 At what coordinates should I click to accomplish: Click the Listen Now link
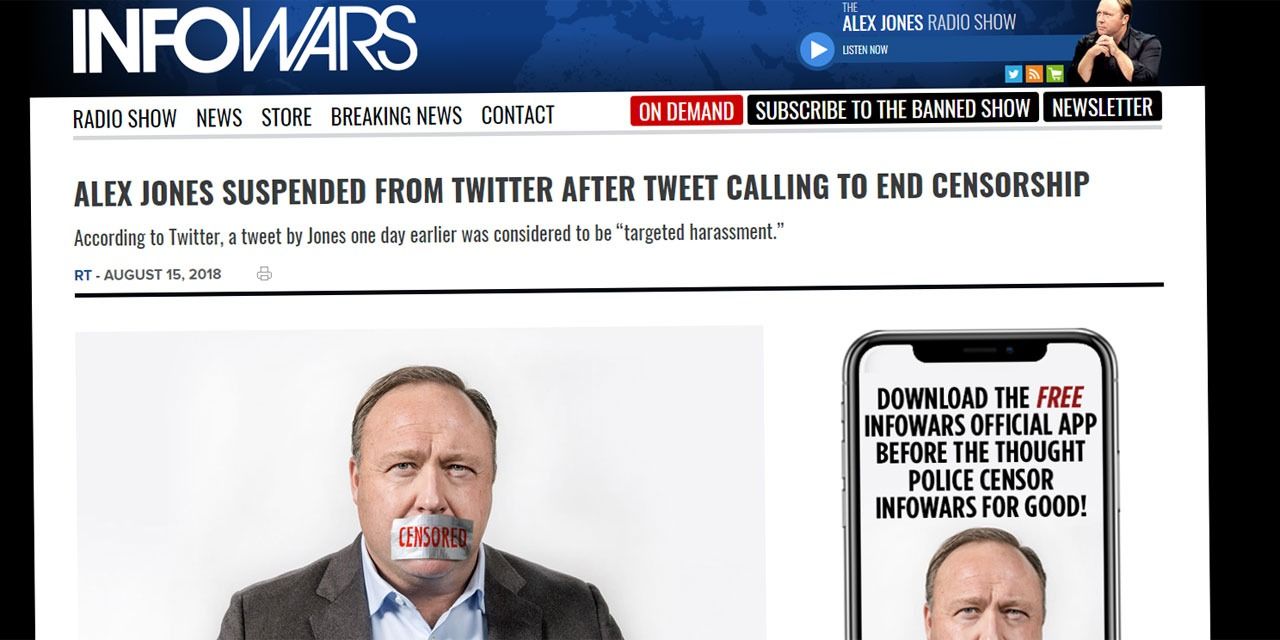[865, 50]
